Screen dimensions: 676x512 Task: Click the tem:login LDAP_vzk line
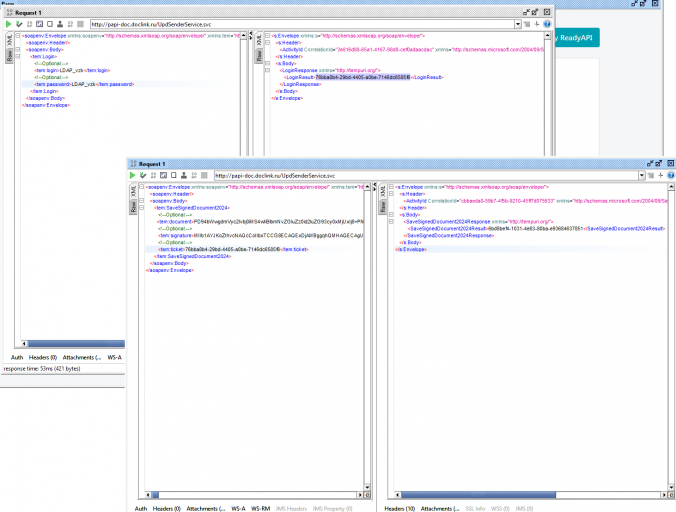coord(72,70)
